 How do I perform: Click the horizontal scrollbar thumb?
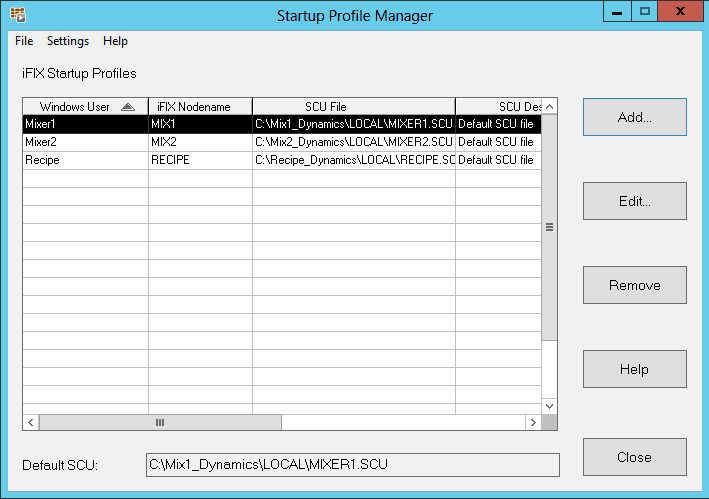coord(160,422)
